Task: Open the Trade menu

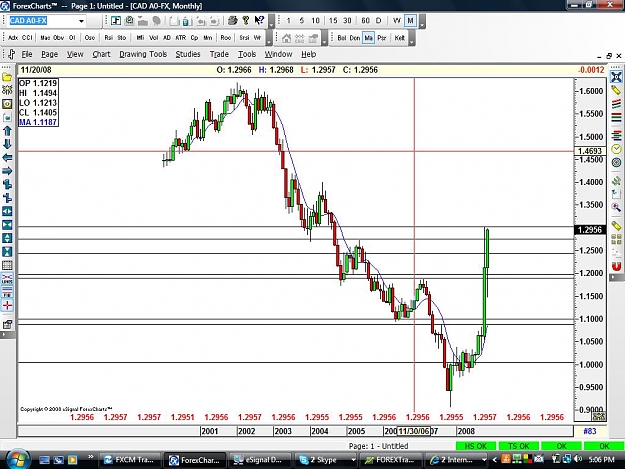Action: pos(219,54)
